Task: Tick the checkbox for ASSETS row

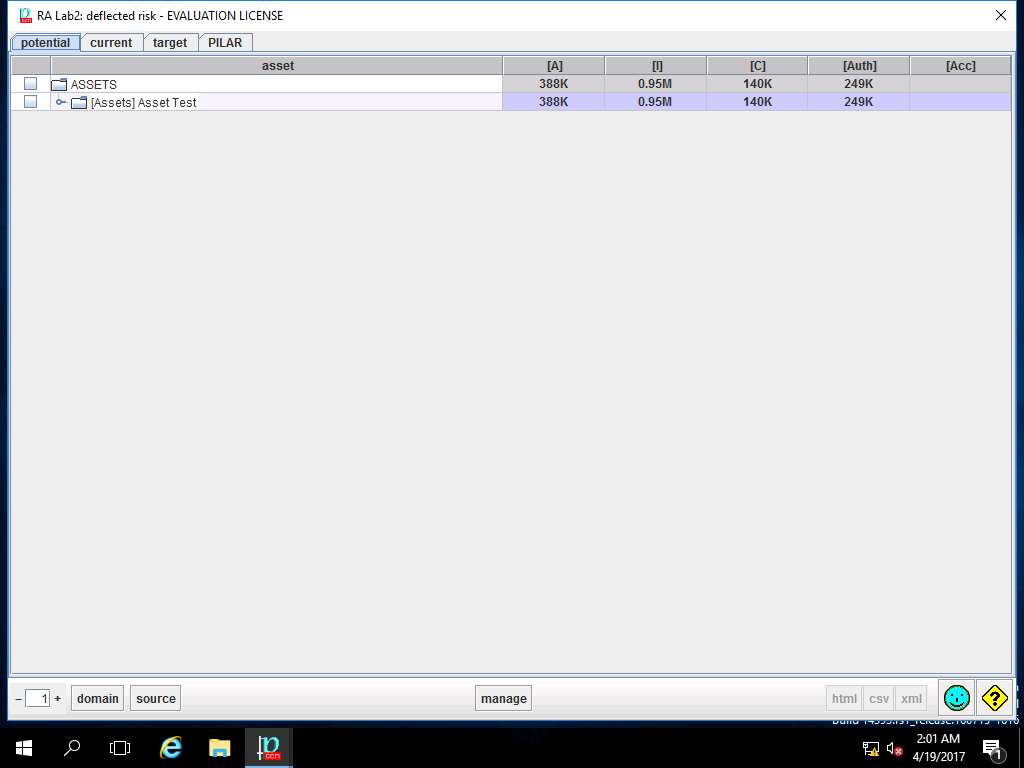Action: [30, 84]
